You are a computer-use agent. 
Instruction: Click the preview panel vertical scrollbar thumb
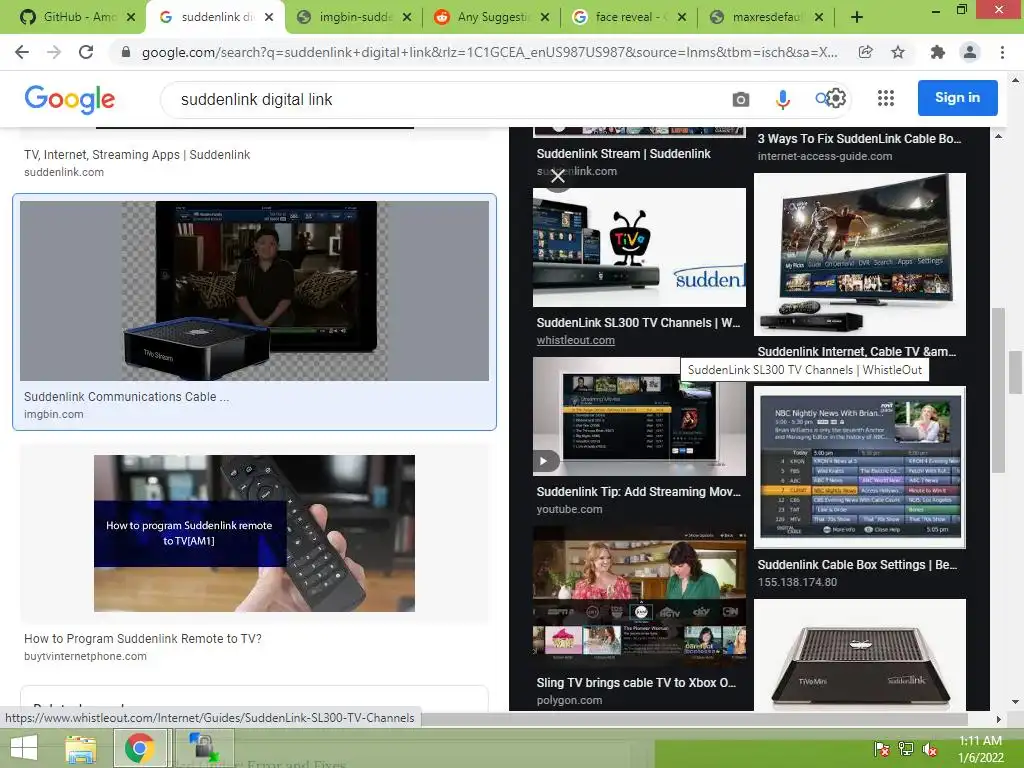pyautogui.click(x=998, y=391)
